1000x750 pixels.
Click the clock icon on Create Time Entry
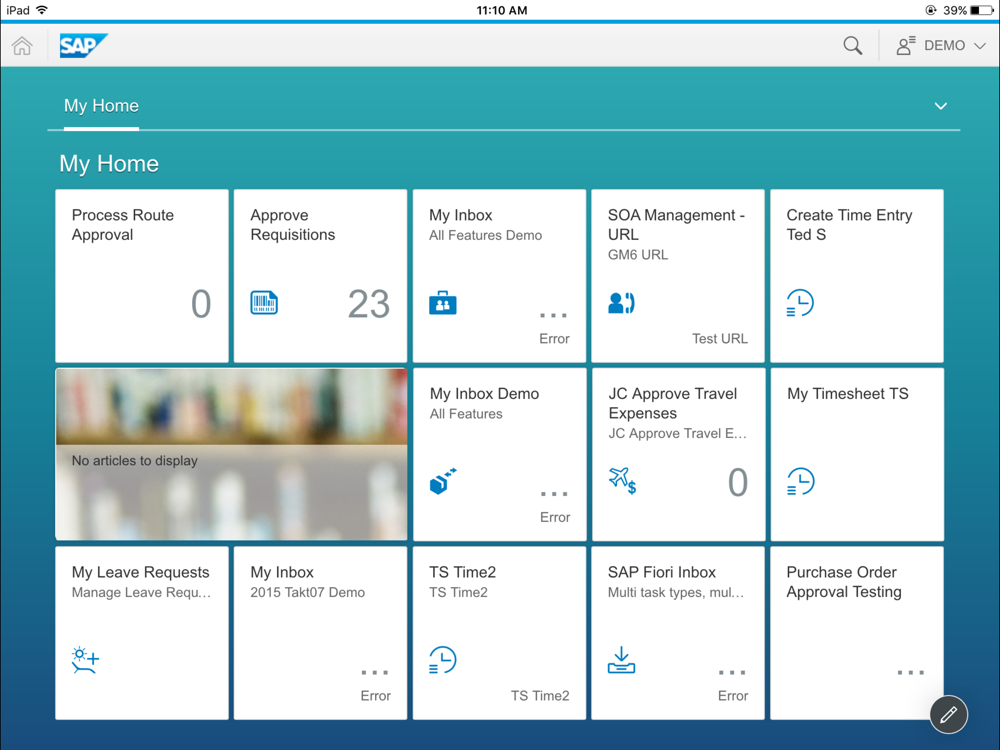(x=800, y=303)
